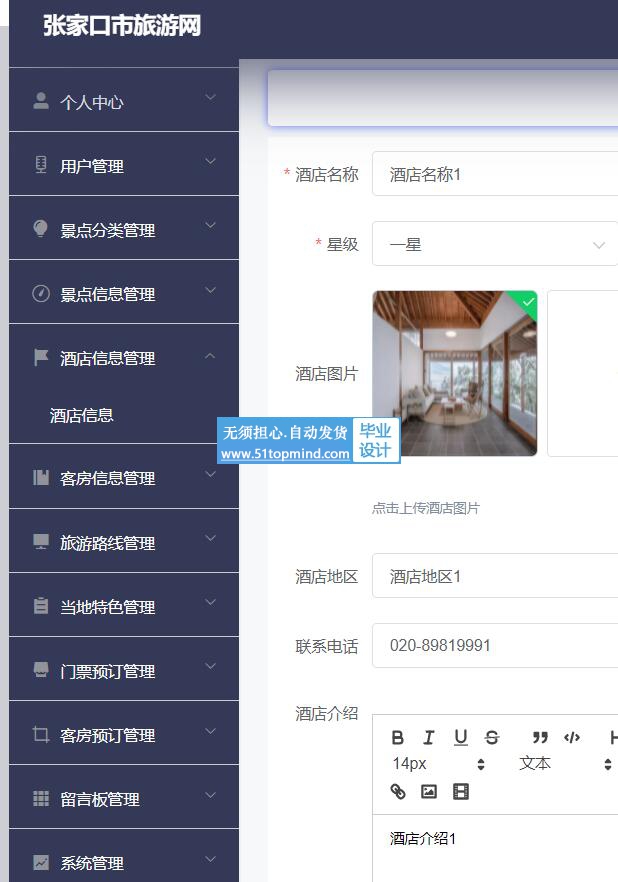Apply bold formatting in the editor
Image resolution: width=618 pixels, height=882 pixels.
(398, 737)
